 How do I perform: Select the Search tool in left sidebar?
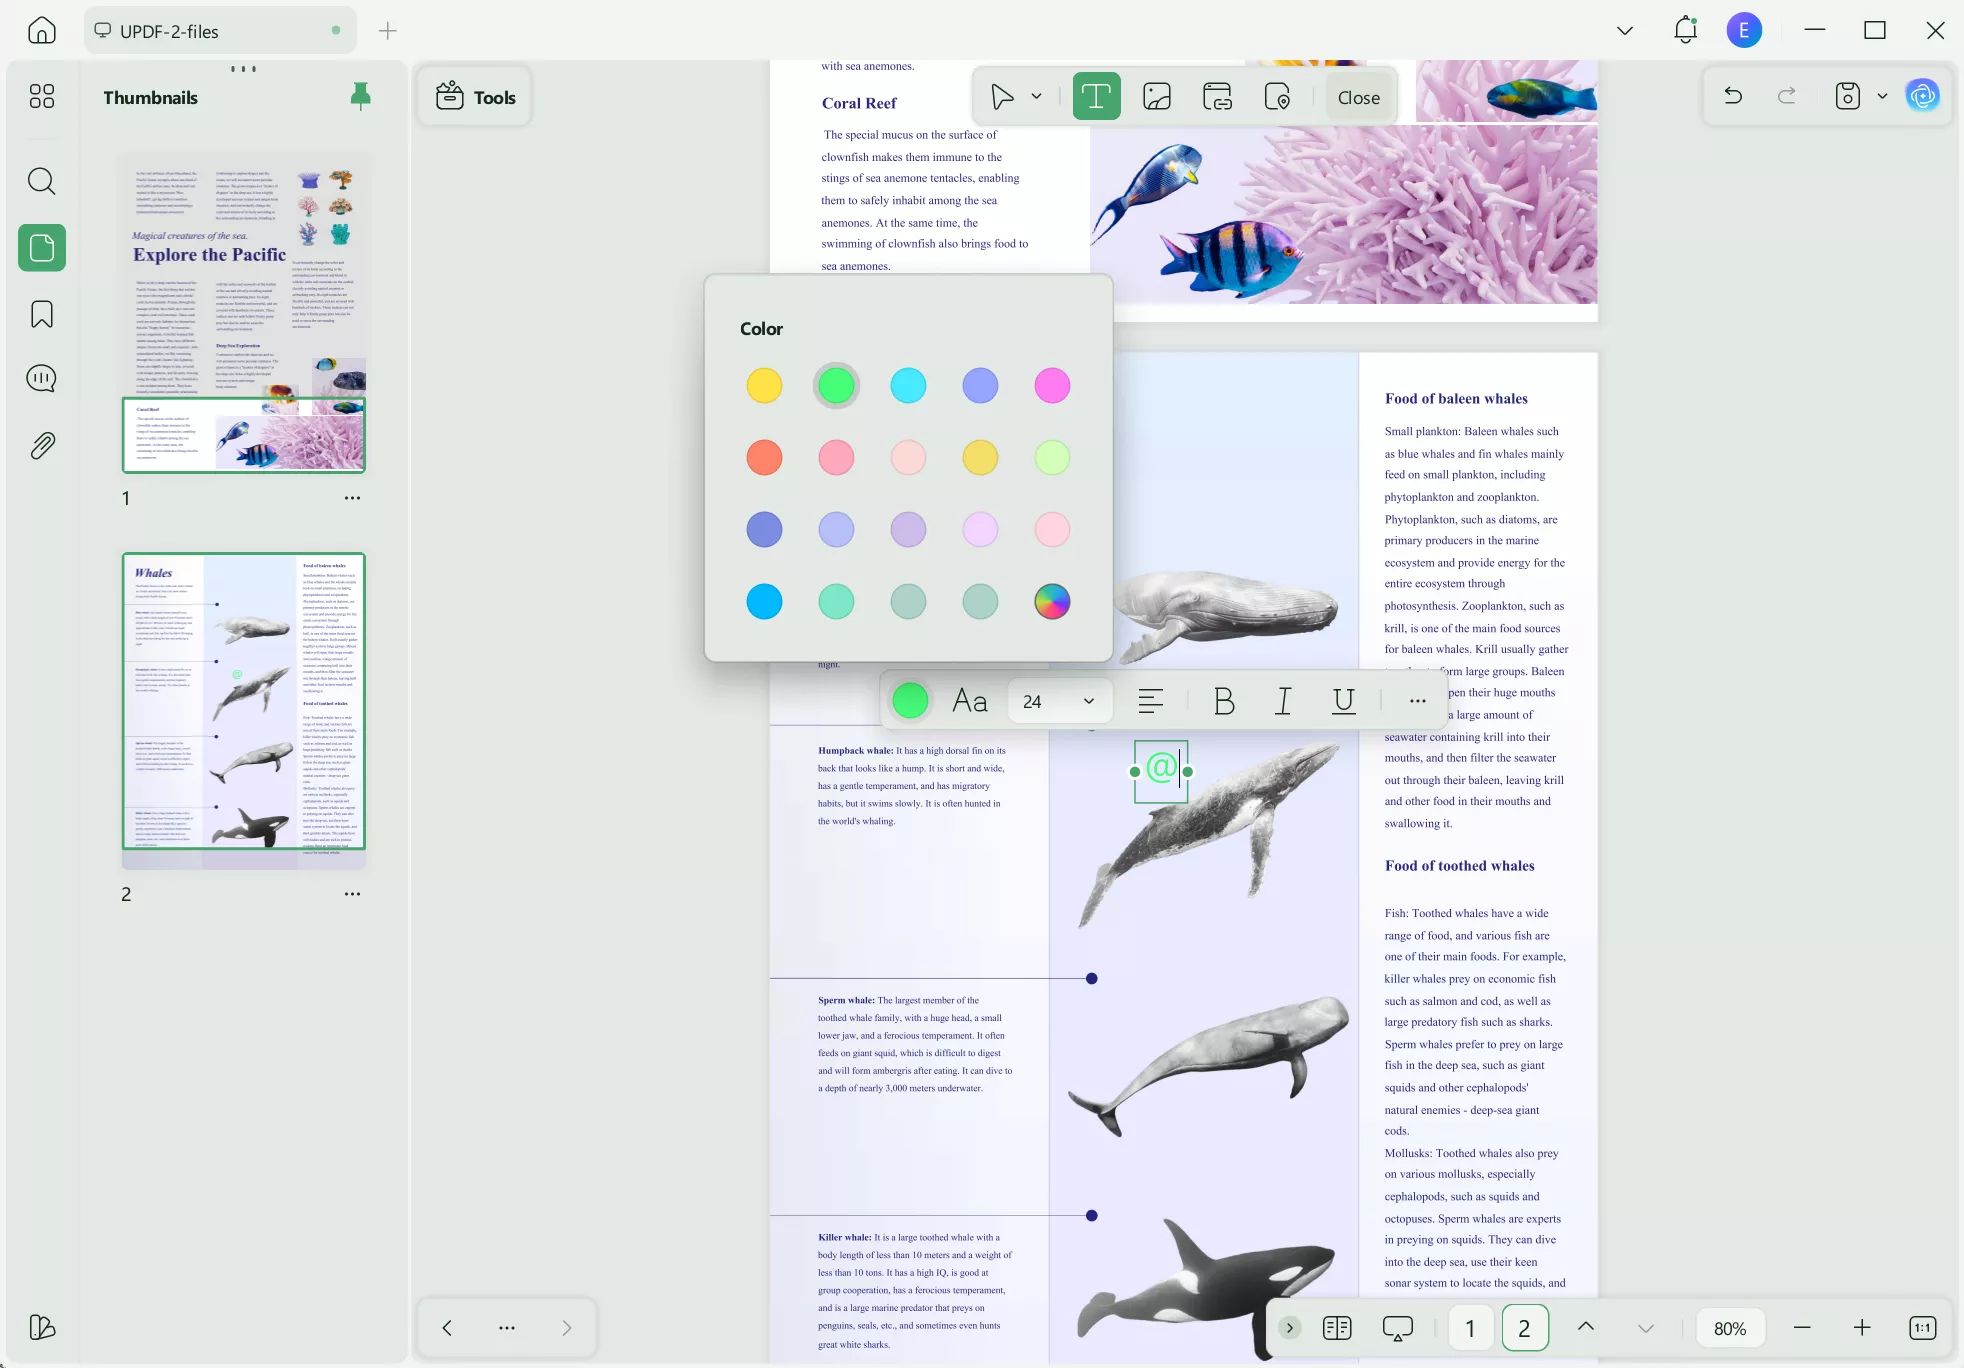pyautogui.click(x=41, y=181)
